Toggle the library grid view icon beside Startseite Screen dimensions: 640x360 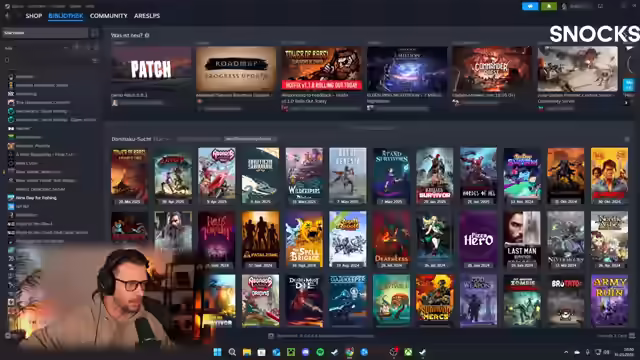pyautogui.click(x=94, y=33)
